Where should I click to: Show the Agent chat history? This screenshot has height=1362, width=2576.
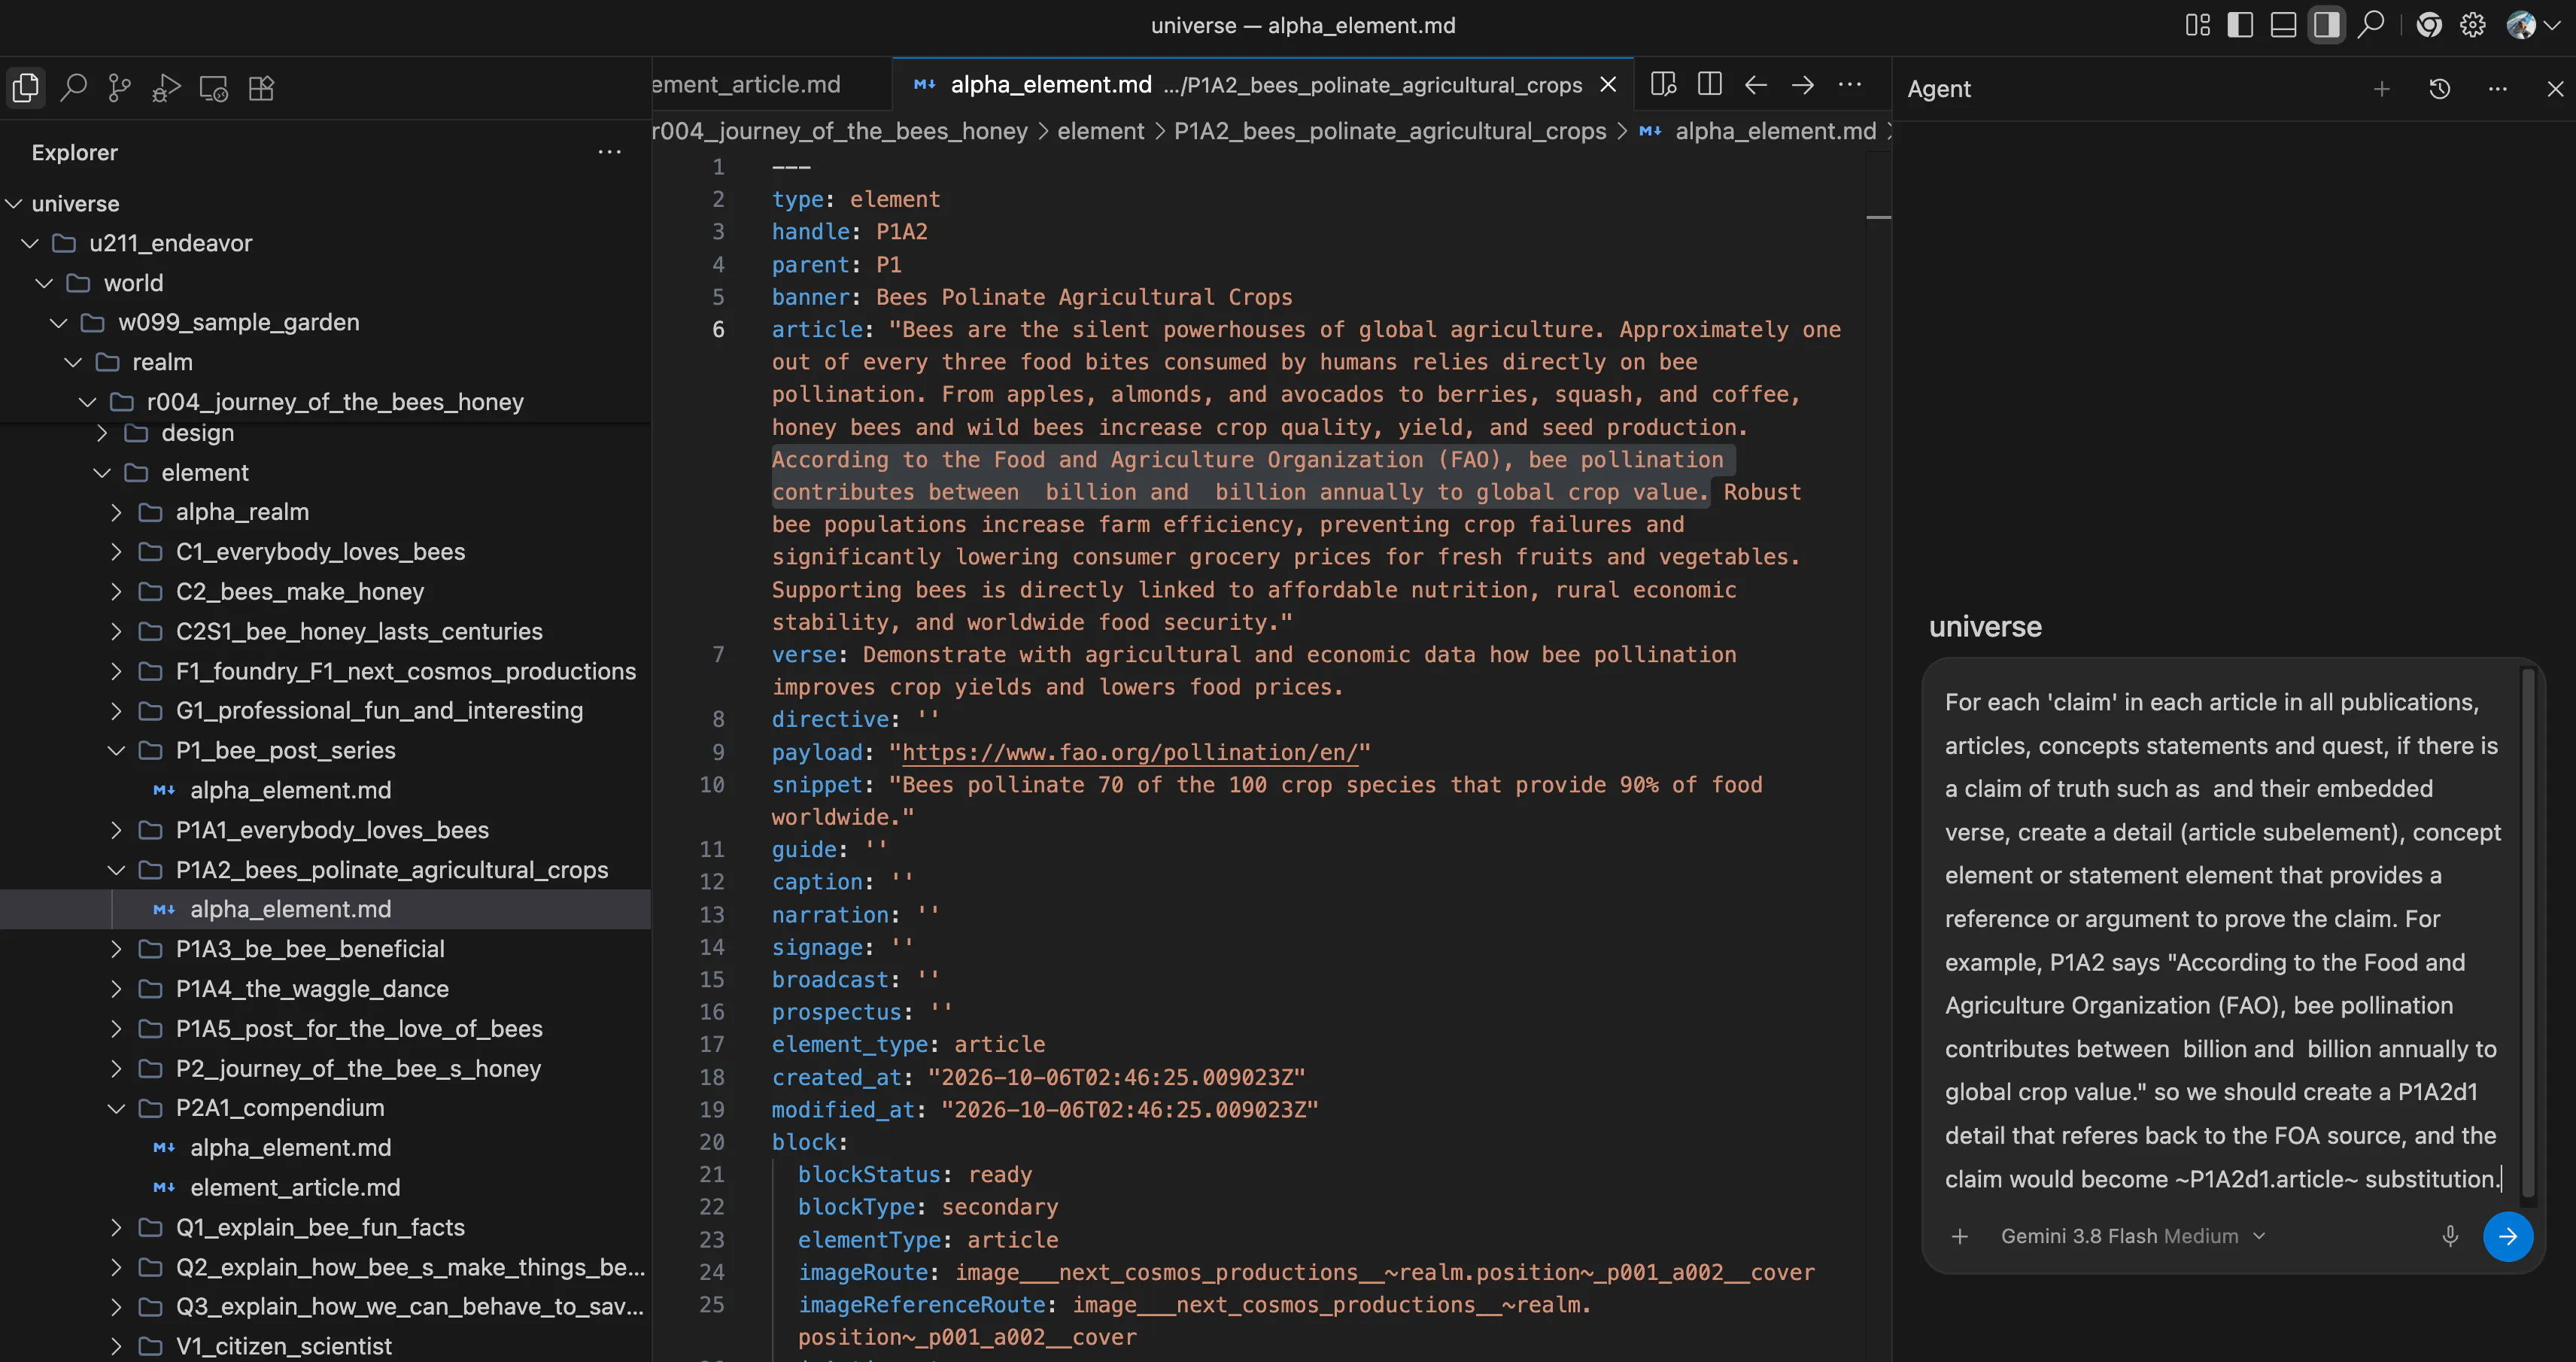[x=2440, y=89]
